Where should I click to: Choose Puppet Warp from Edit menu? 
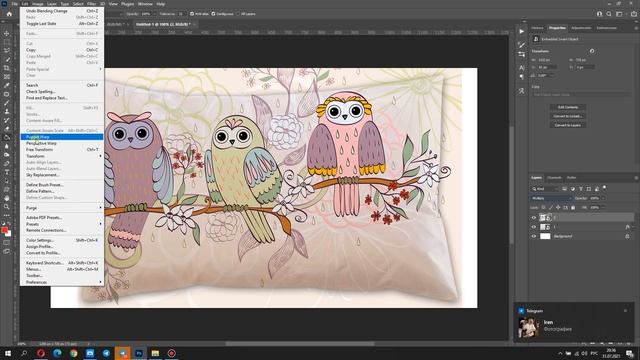62,137
